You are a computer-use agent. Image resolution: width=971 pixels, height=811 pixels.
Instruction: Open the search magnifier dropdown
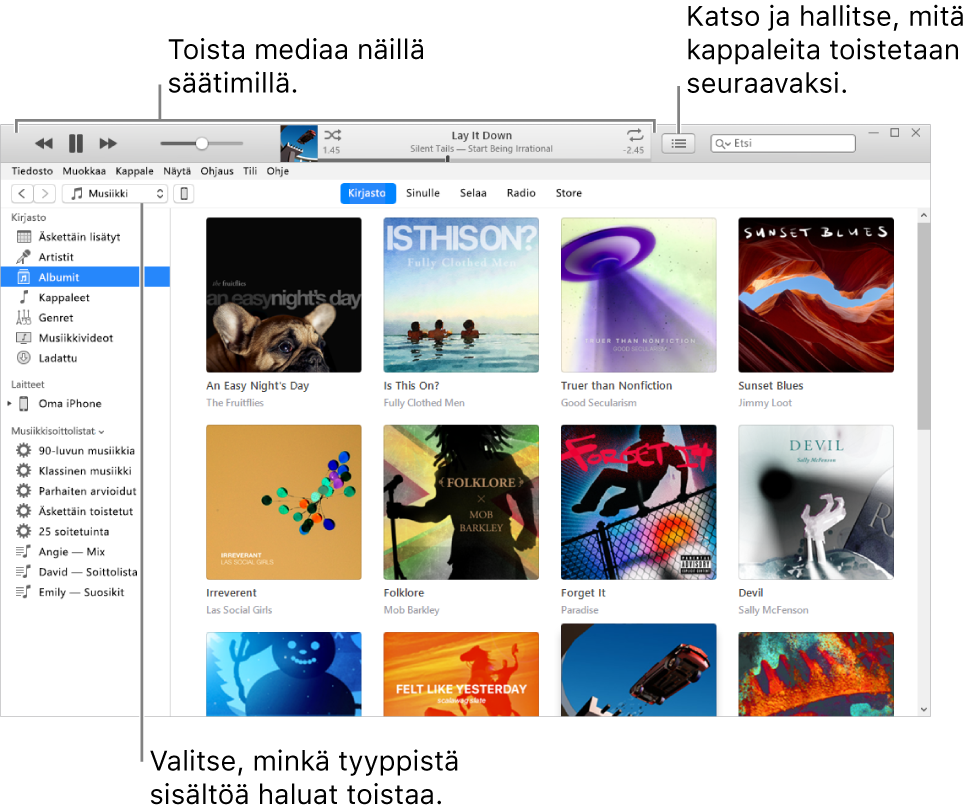pos(723,144)
